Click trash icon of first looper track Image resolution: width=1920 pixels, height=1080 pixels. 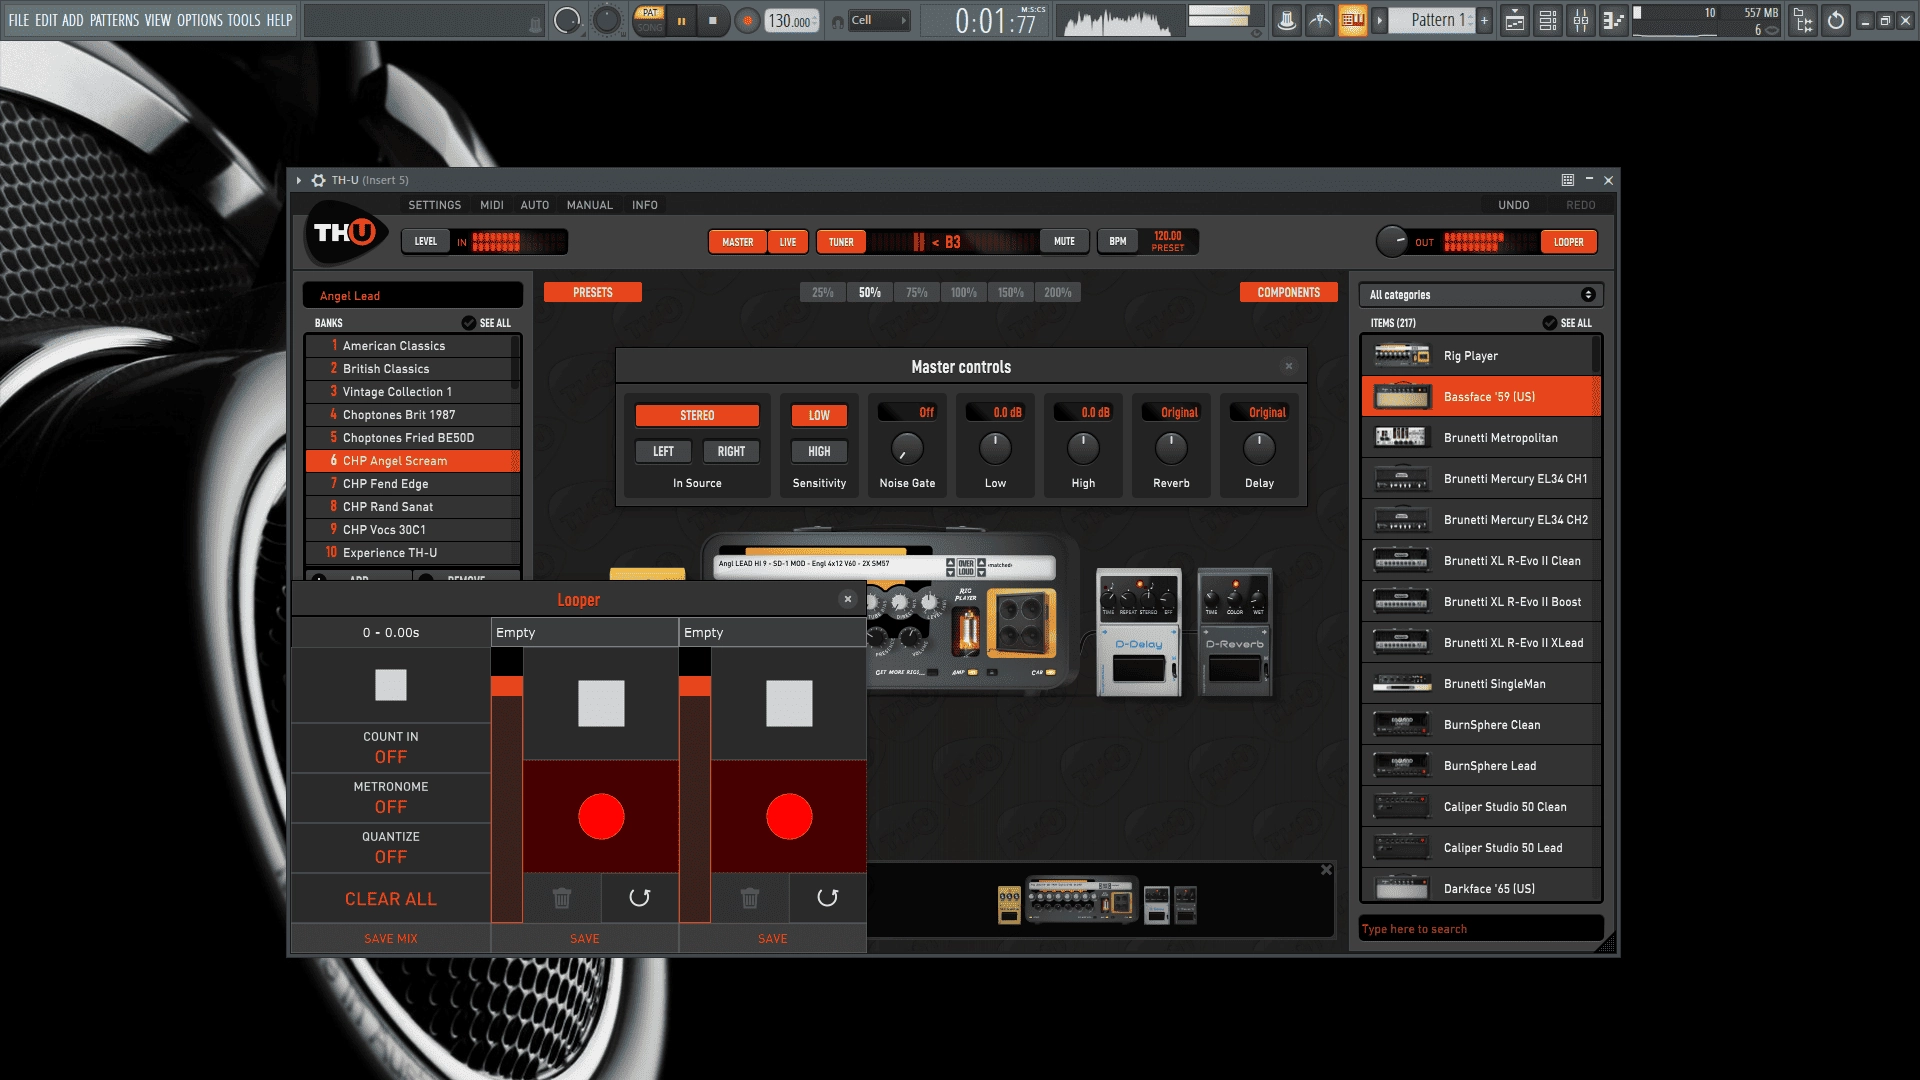pyautogui.click(x=562, y=898)
